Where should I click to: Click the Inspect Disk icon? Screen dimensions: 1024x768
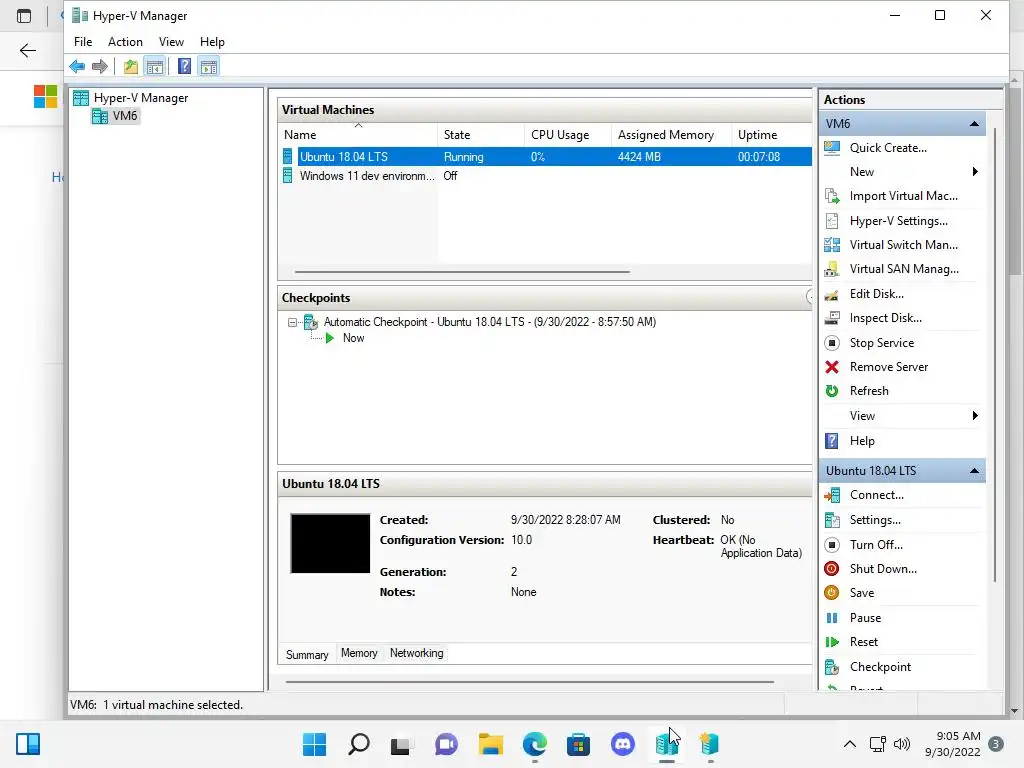pyautogui.click(x=832, y=318)
